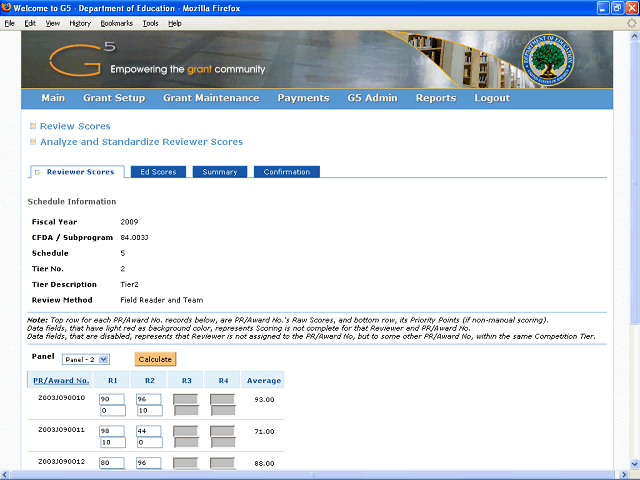Click the Firefox icon in title bar

pos(9,8)
